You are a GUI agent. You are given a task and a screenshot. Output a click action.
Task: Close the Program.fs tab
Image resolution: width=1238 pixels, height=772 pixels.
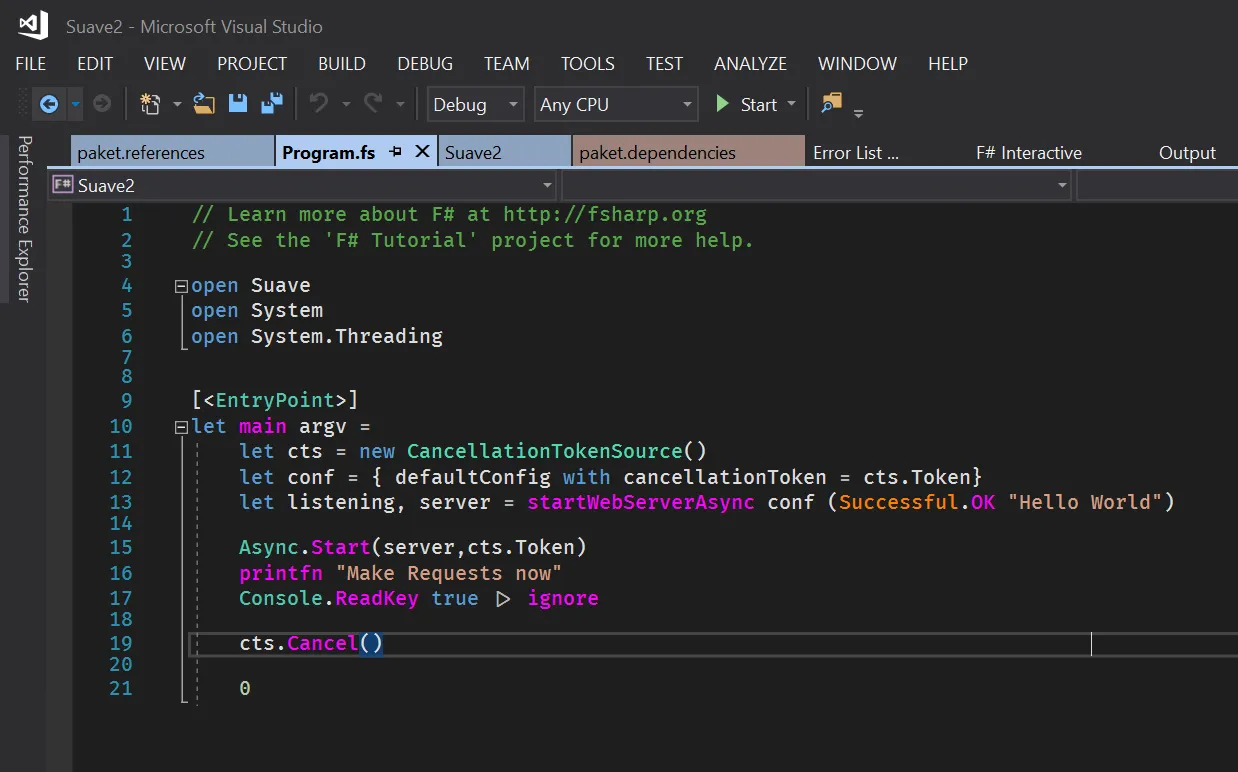(422, 152)
